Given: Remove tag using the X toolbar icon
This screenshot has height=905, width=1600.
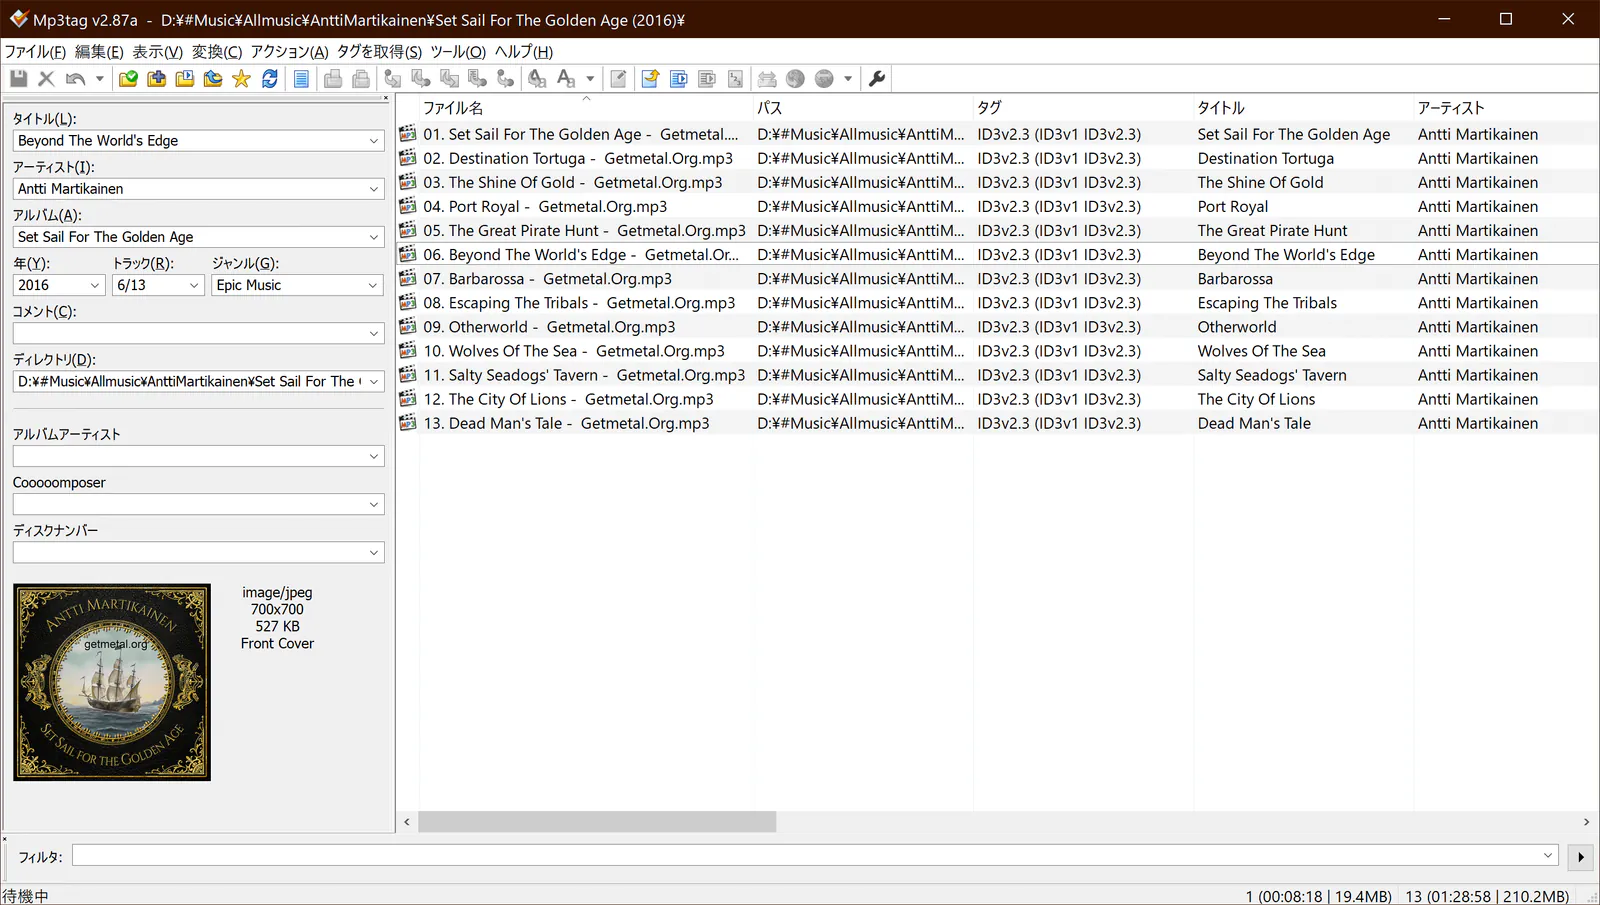Looking at the screenshot, I should point(46,79).
